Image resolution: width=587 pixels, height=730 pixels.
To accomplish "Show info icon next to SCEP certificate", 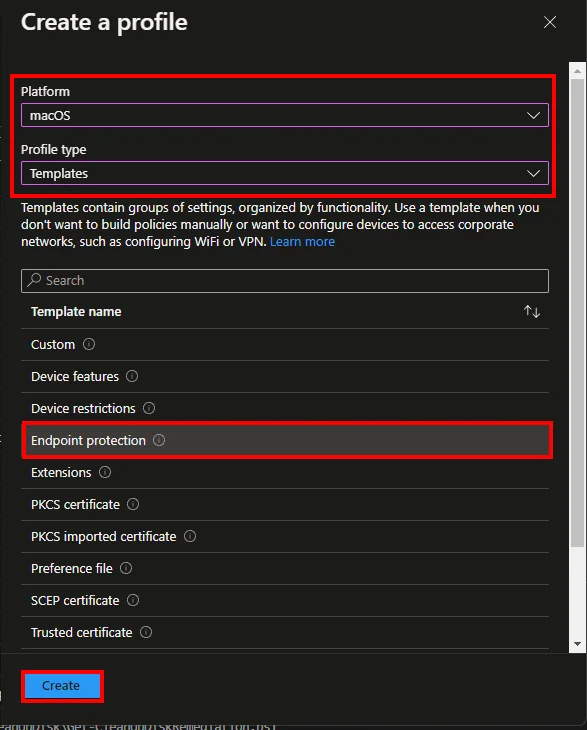I will point(133,600).
